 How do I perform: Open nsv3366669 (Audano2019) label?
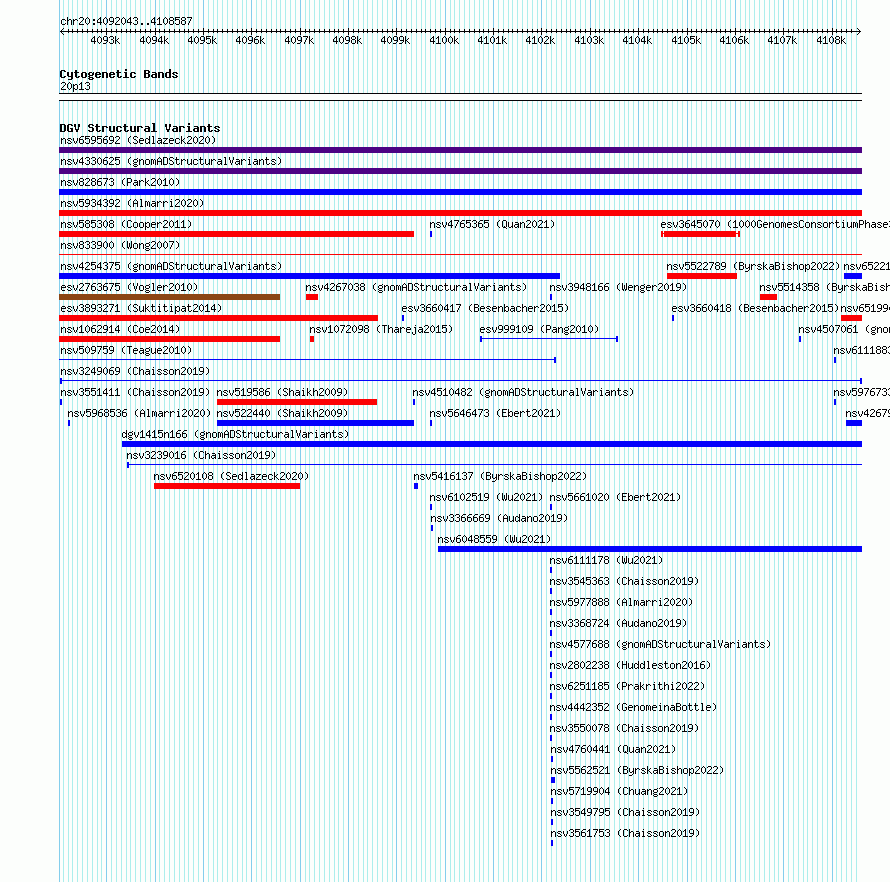click(x=499, y=518)
